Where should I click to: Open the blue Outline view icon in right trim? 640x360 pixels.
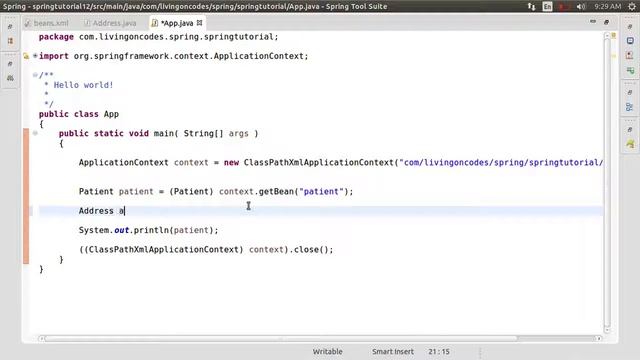630,107
